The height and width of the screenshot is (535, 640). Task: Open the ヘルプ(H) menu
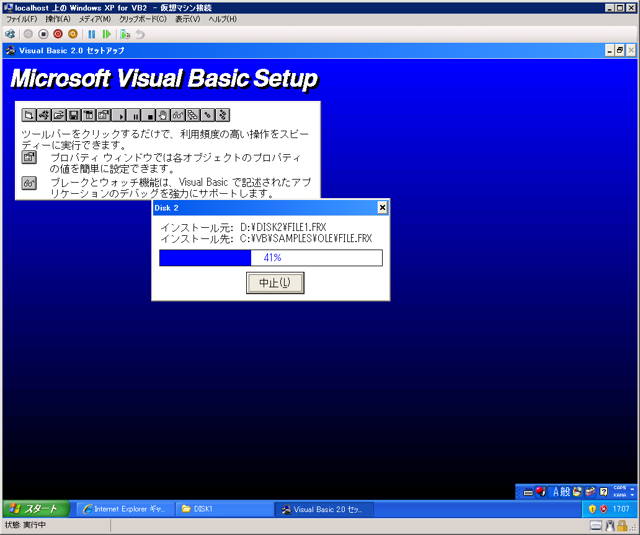point(222,19)
